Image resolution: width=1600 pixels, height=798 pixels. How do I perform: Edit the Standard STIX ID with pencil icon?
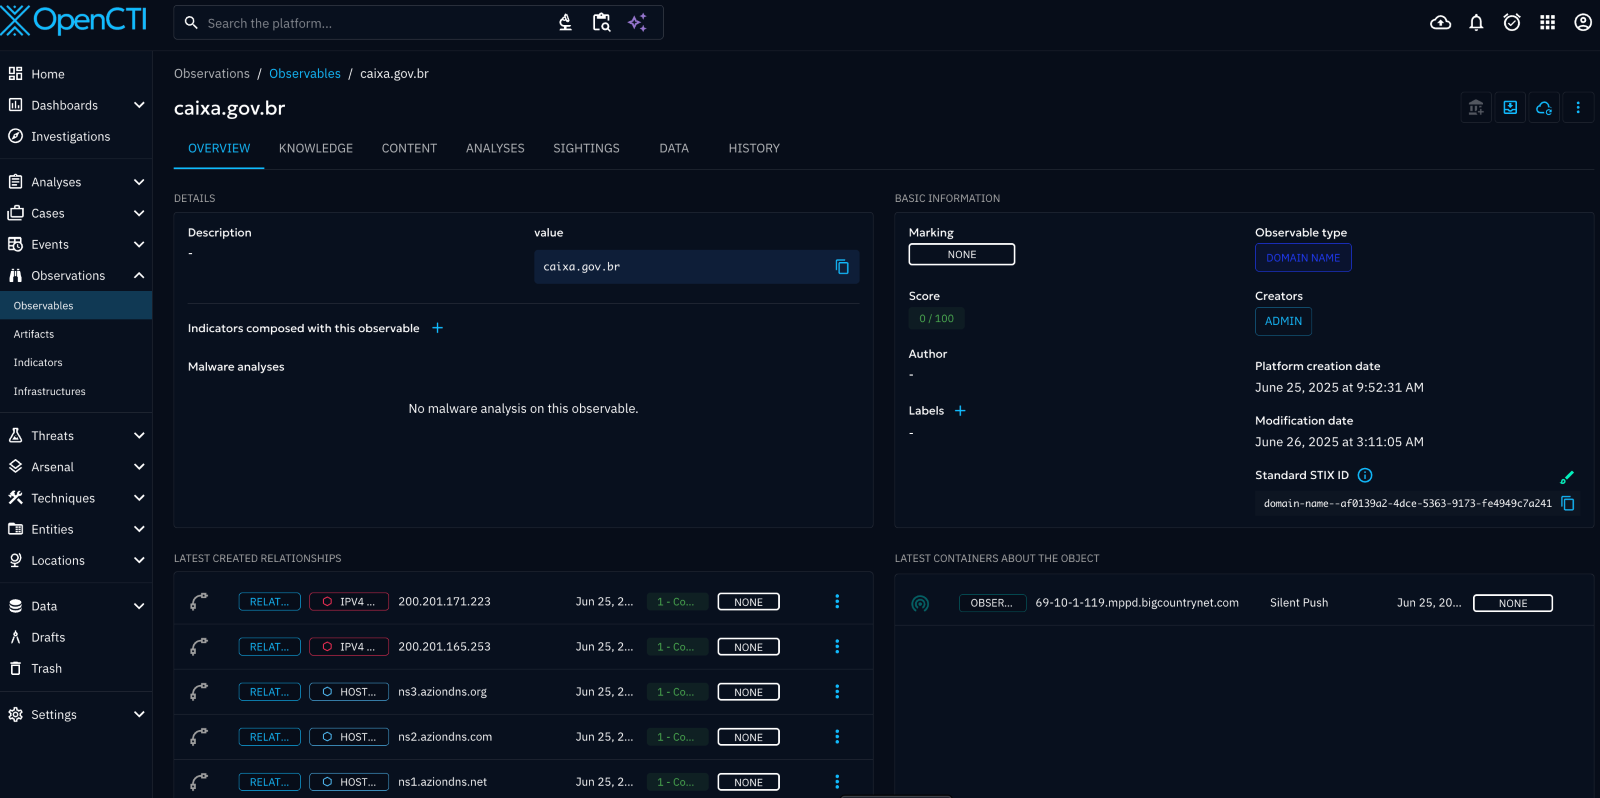[1567, 477]
